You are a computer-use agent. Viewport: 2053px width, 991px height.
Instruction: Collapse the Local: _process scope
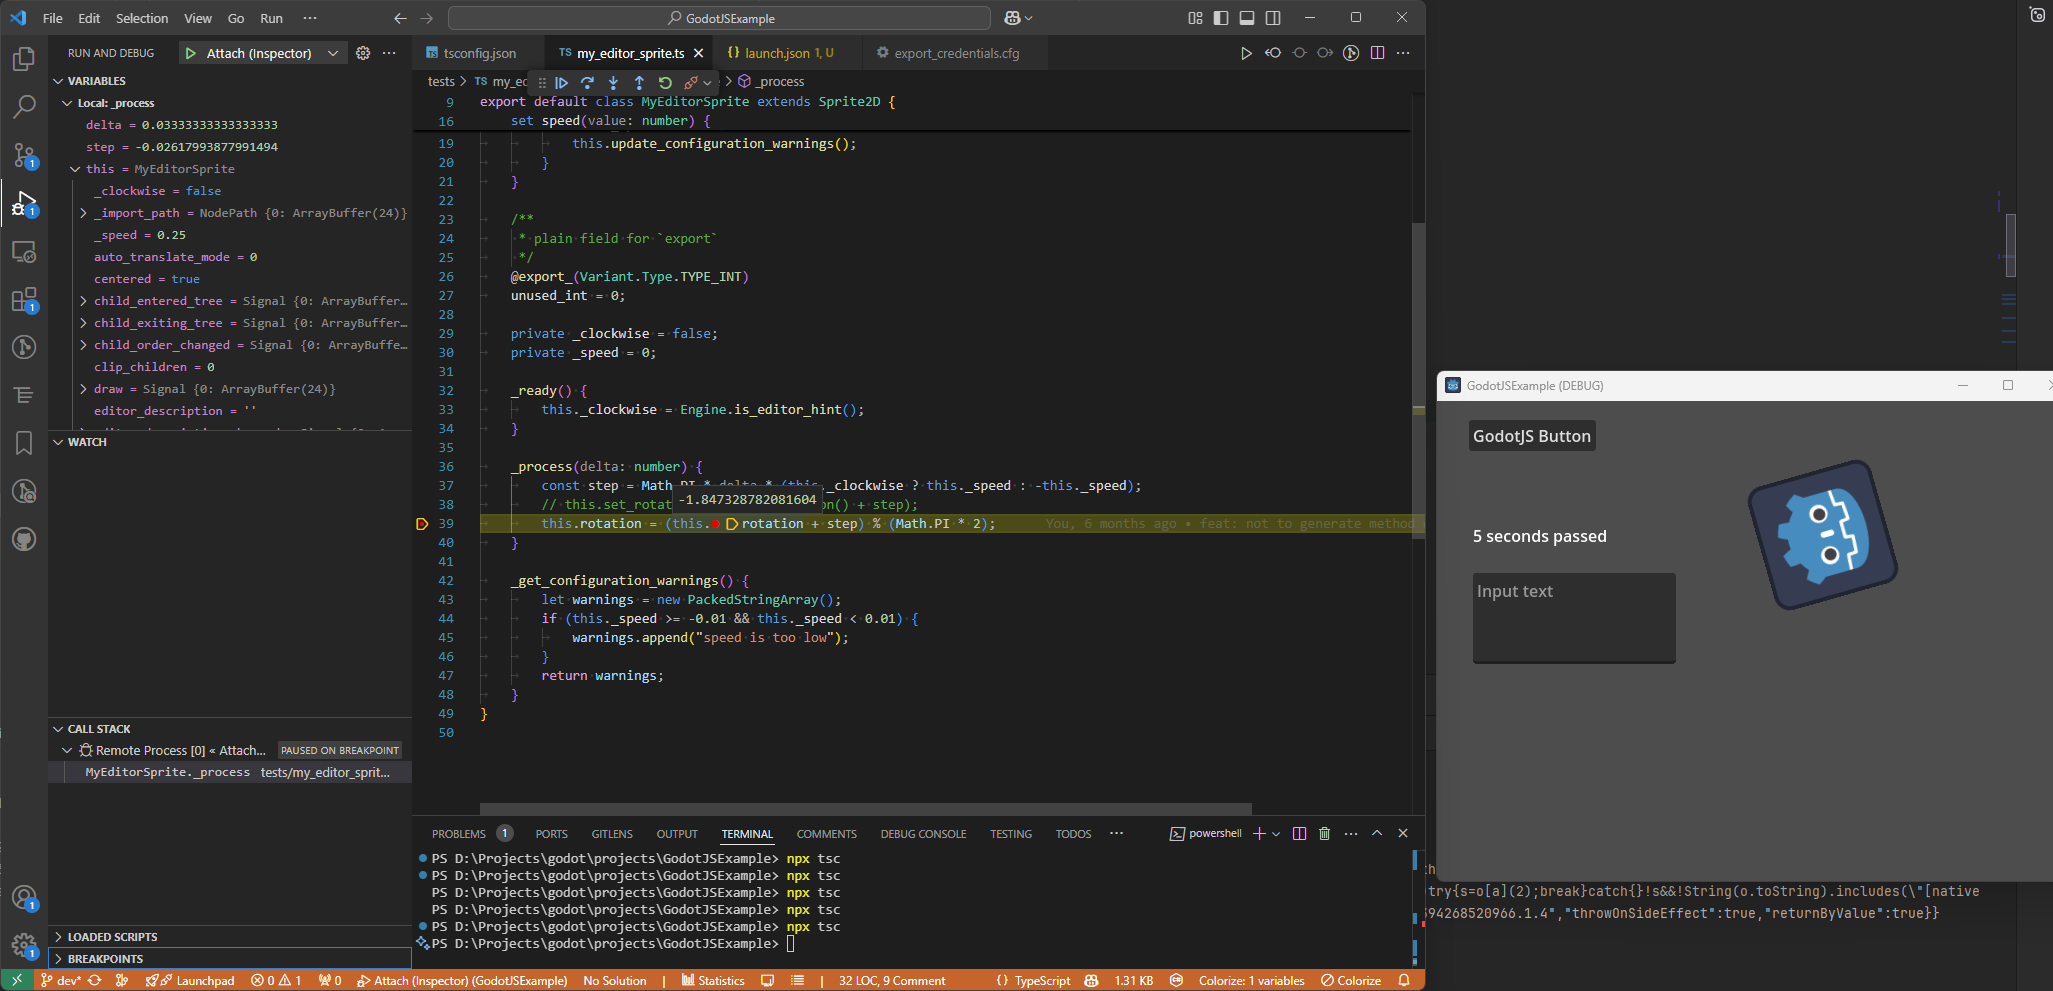tap(67, 103)
